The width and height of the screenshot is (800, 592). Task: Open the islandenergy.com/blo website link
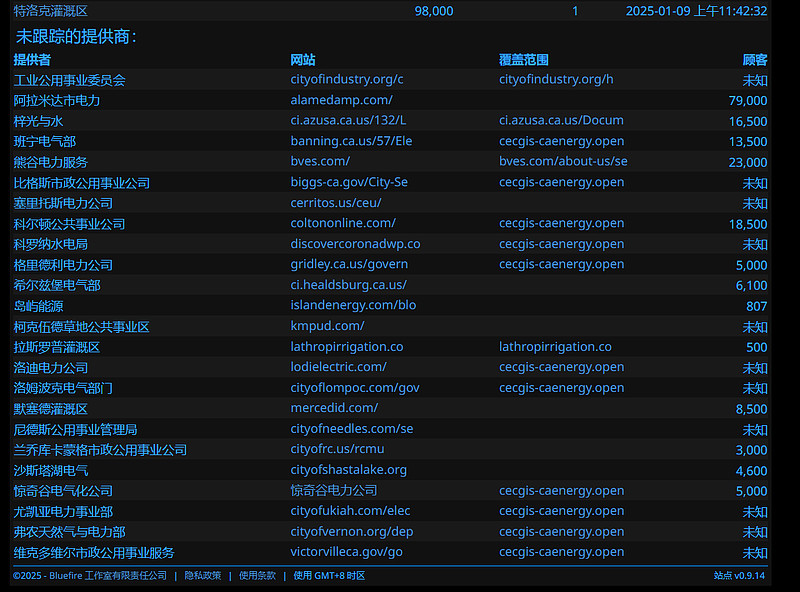click(354, 305)
